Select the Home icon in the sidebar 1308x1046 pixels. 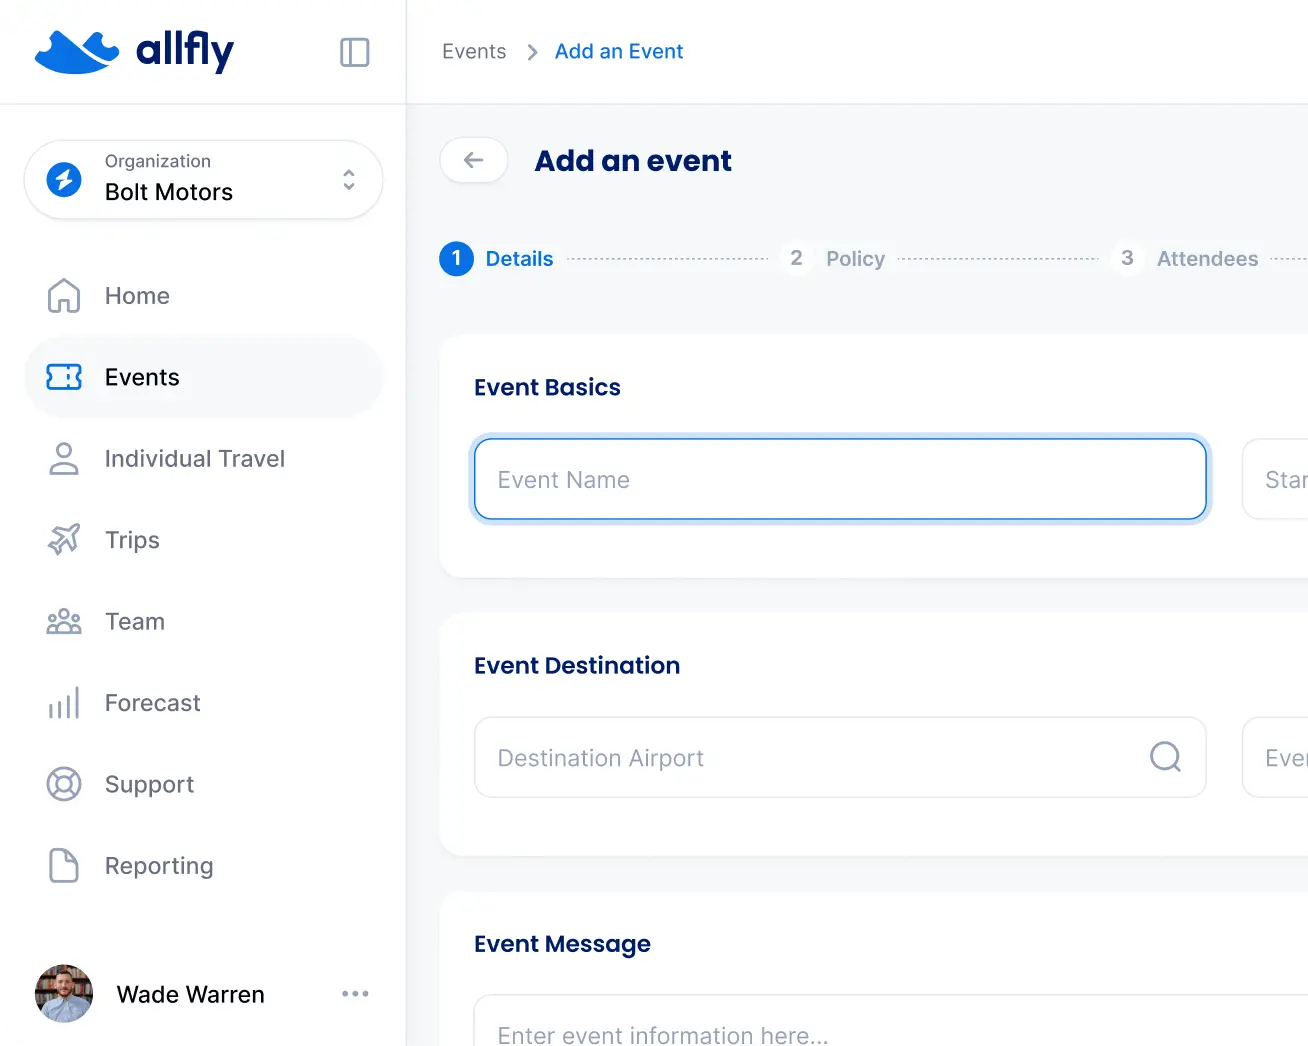(x=63, y=296)
